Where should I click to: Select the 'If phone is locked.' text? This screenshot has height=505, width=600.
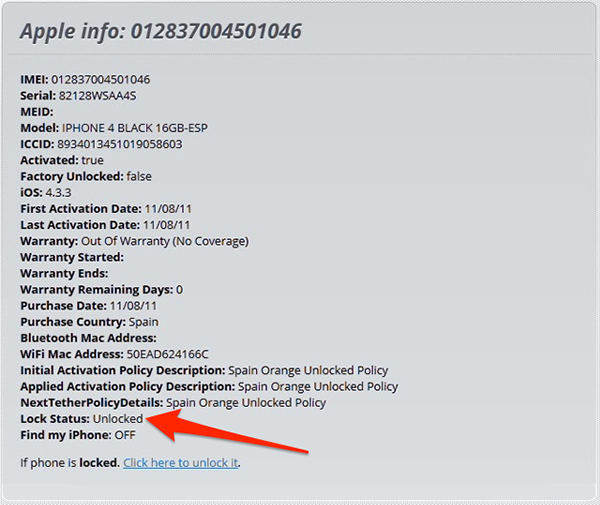(x=70, y=463)
